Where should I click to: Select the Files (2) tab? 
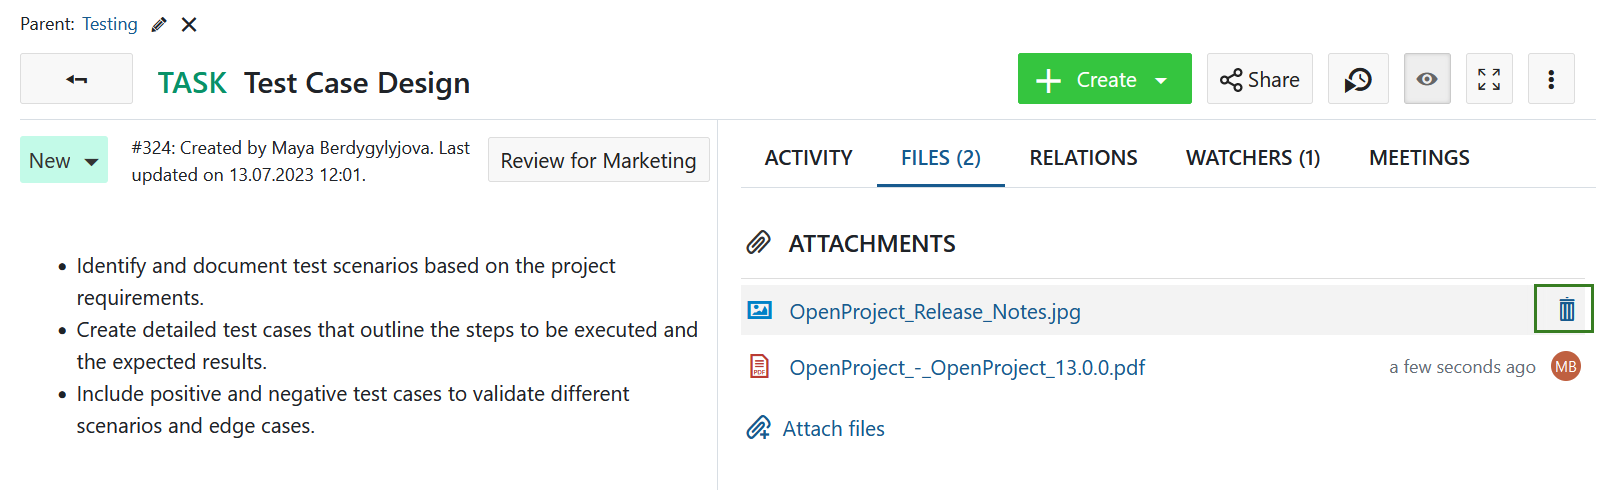click(x=940, y=158)
